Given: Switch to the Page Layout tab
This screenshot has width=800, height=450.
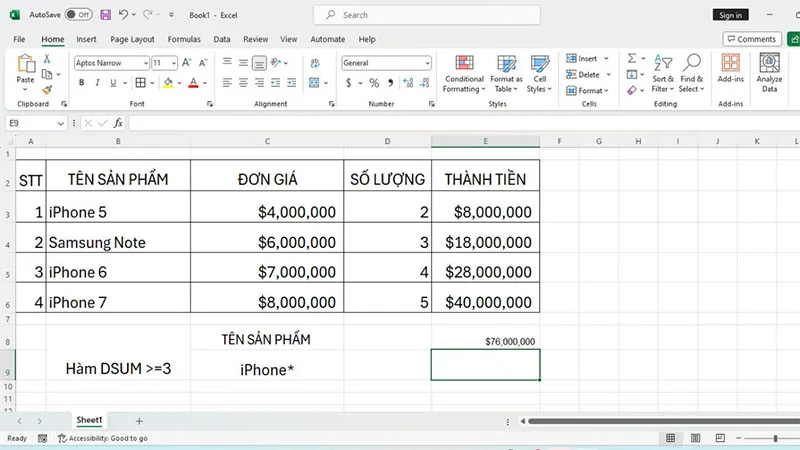Looking at the screenshot, I should click(132, 39).
